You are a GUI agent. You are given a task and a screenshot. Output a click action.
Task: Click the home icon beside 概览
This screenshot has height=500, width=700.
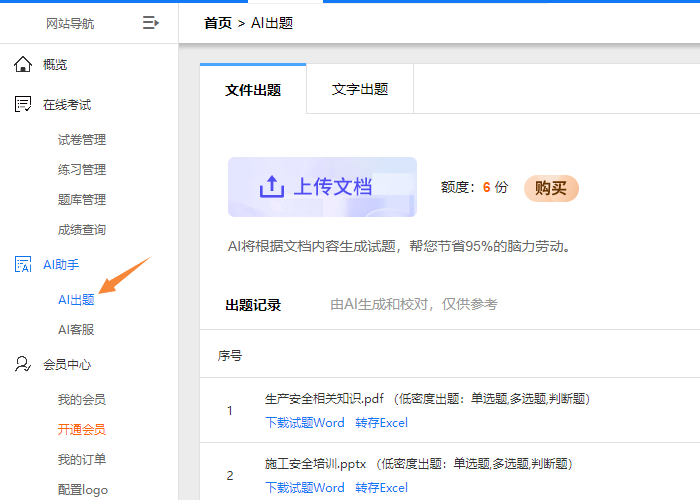coord(23,64)
